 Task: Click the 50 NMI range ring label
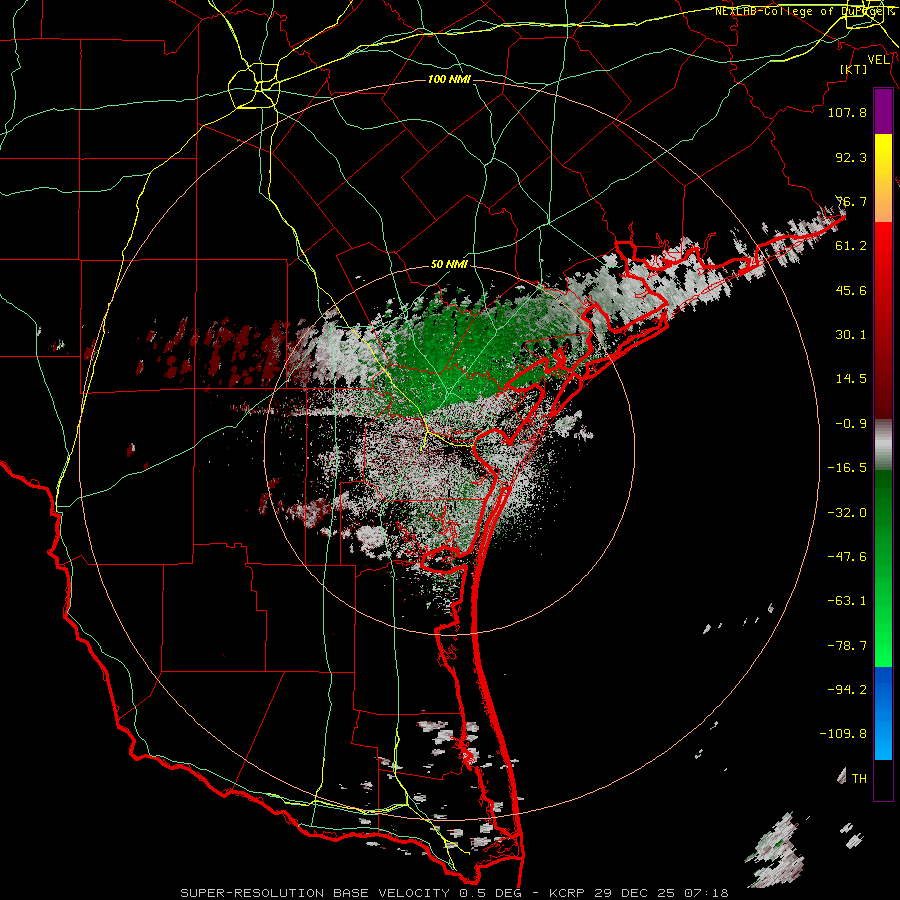449,265
